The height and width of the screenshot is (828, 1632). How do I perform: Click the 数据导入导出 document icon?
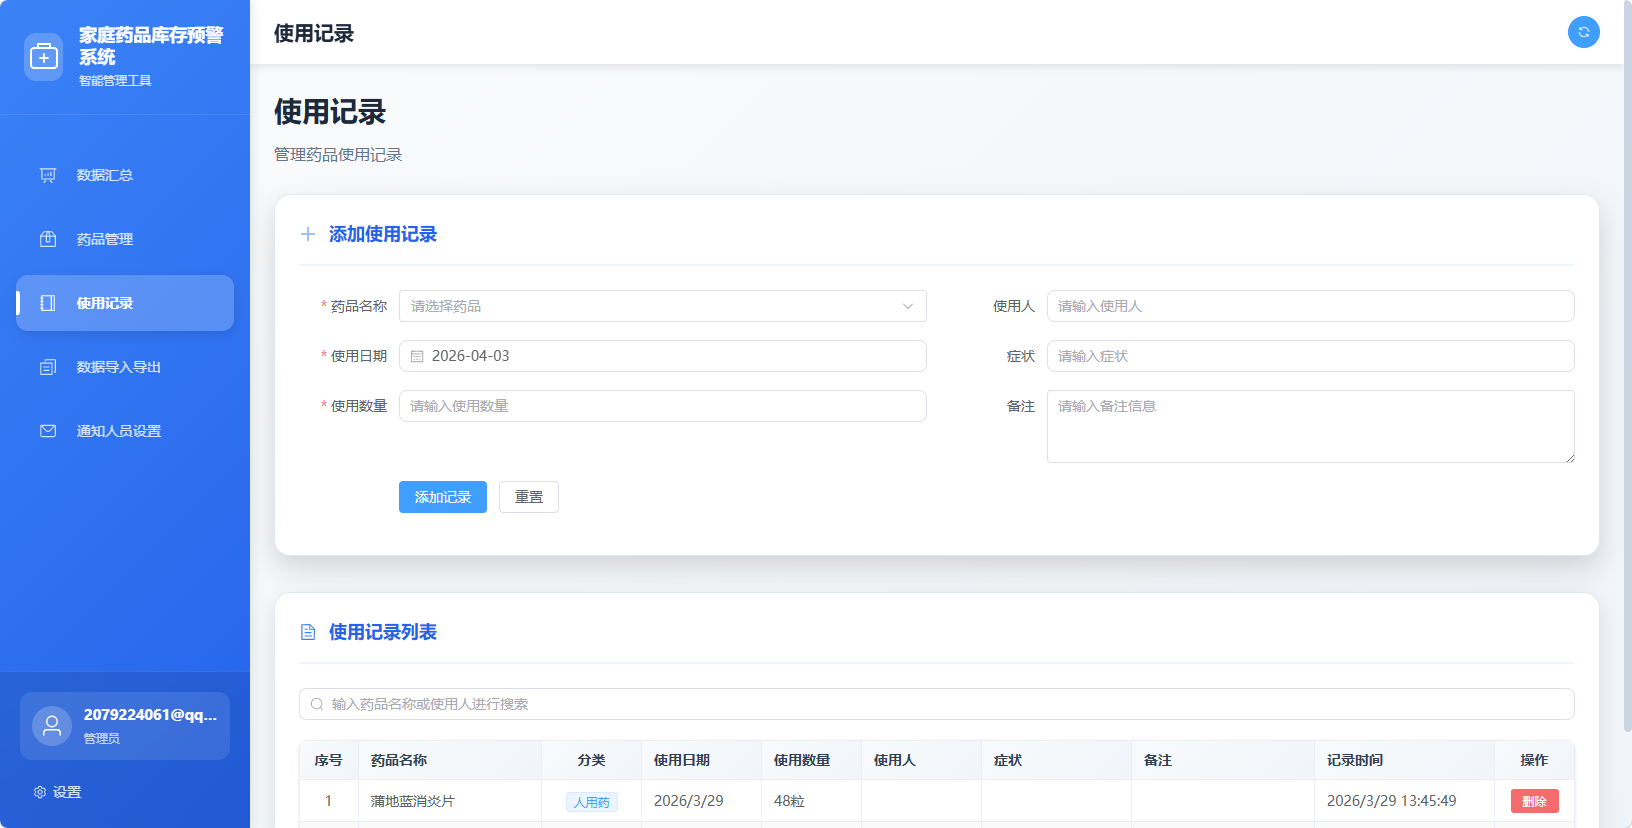[x=48, y=367]
